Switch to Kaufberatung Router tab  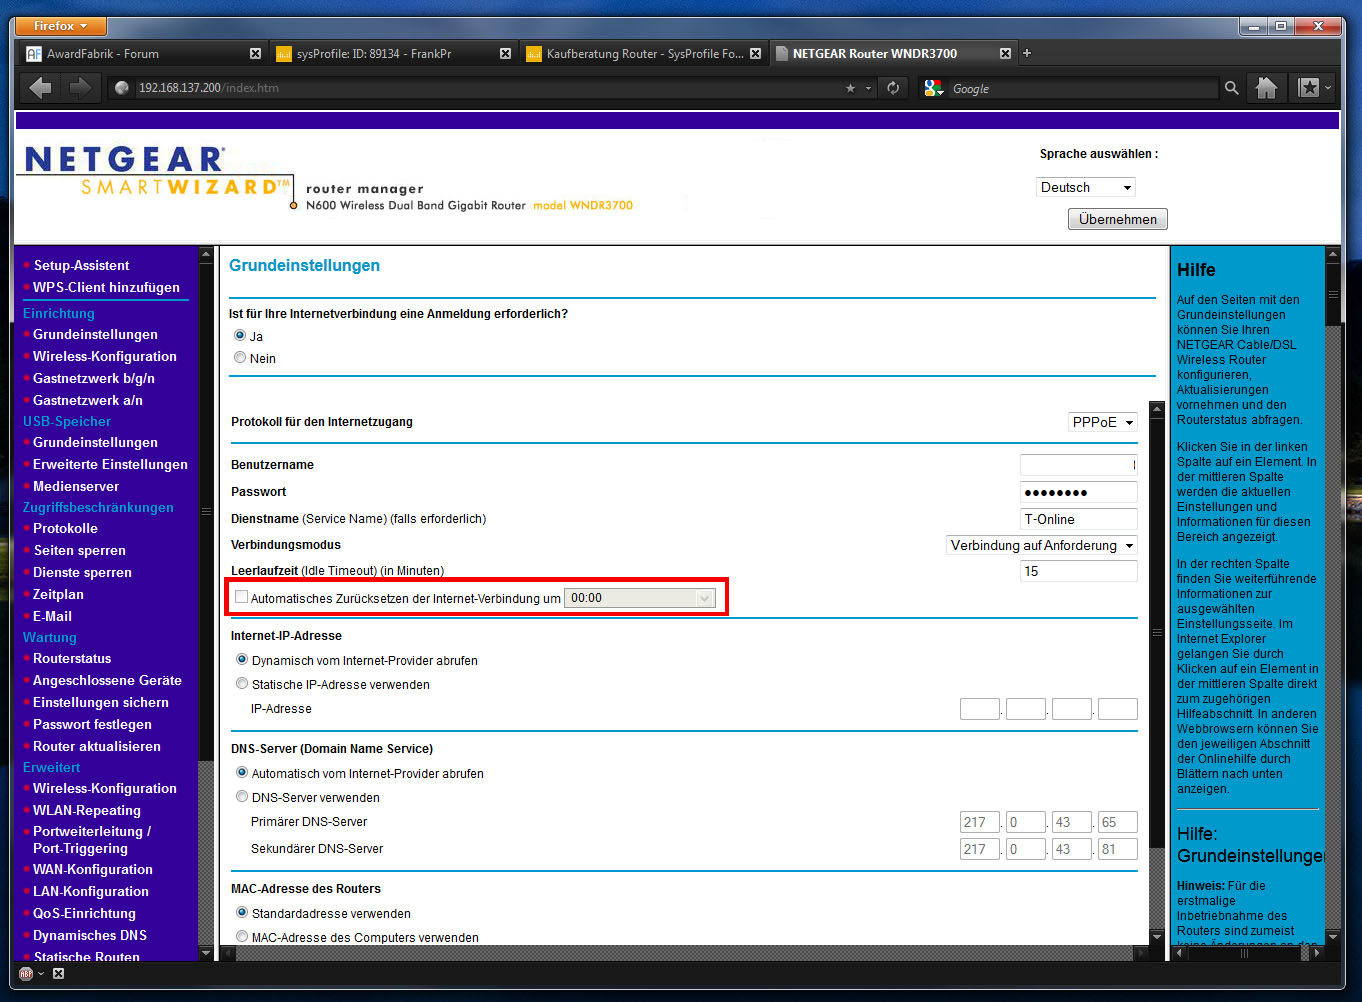[x=643, y=54]
